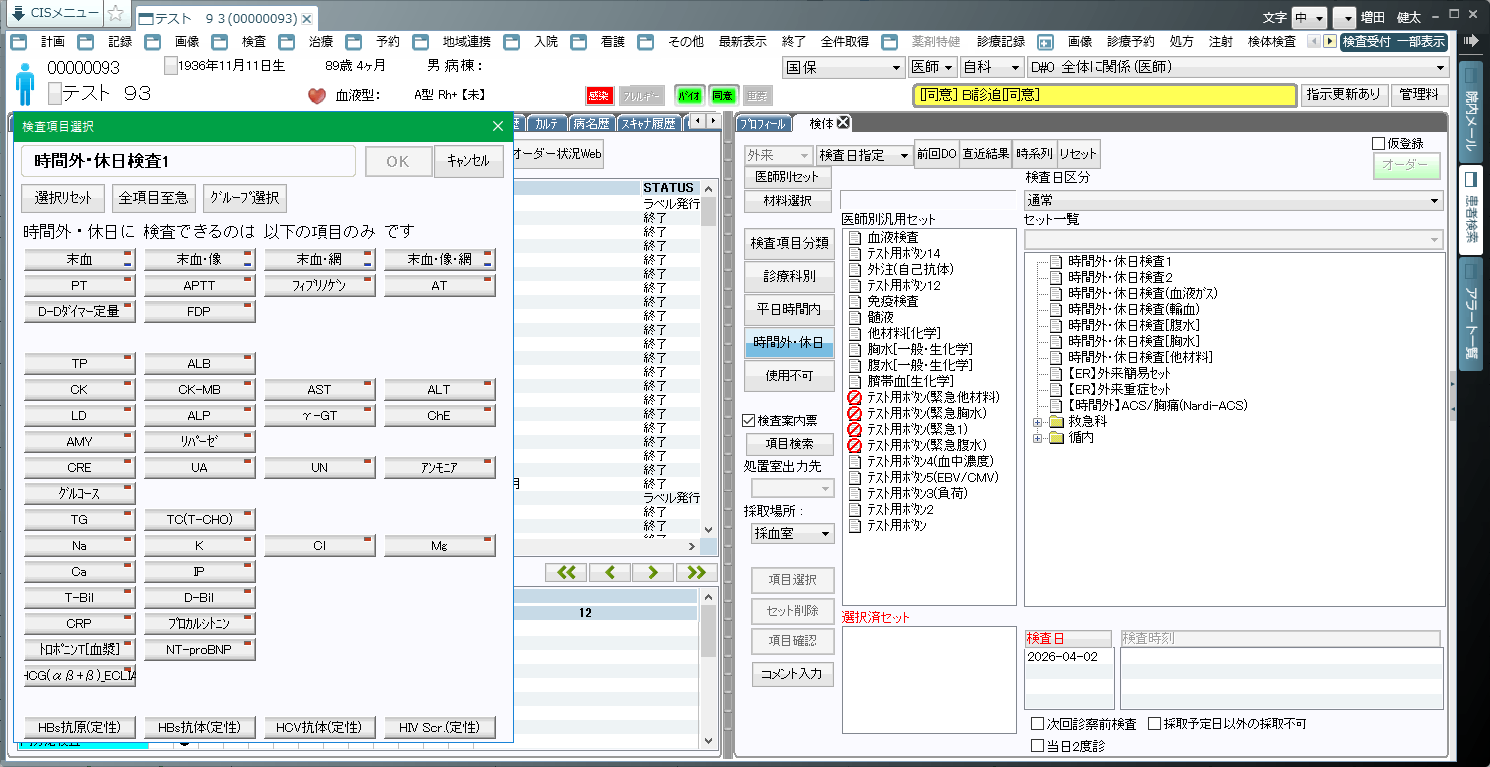
Task: Expand the 救急科 folder in set tree
Action: (x=1038, y=422)
